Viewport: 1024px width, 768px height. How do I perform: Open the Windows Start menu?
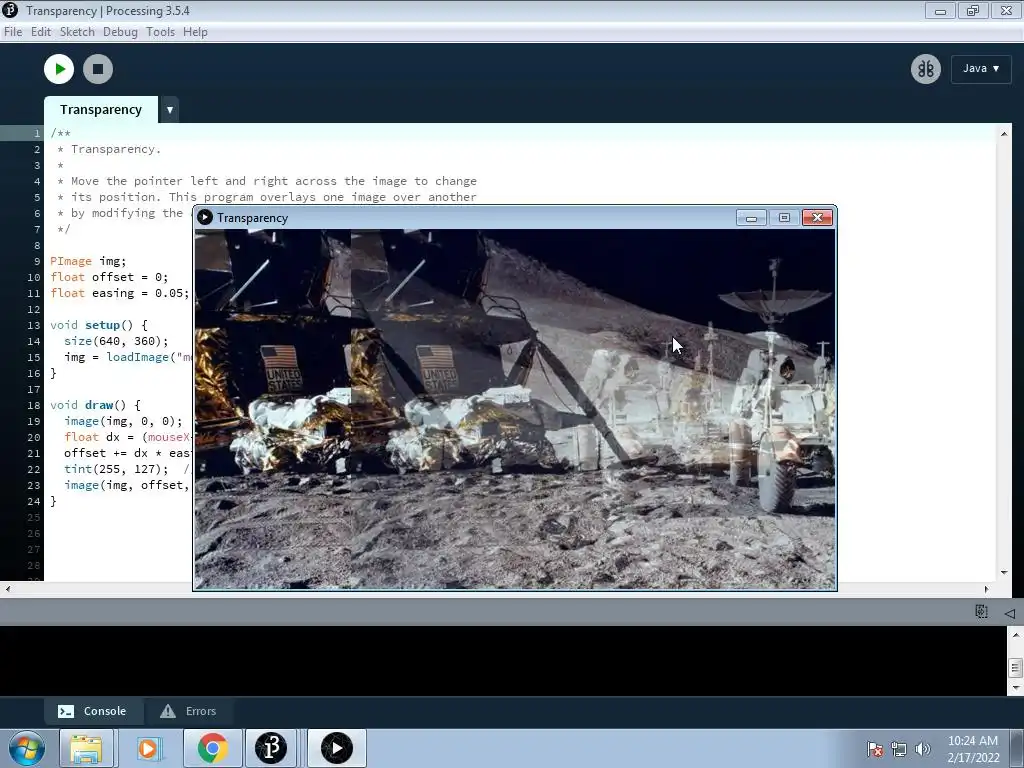tap(27, 748)
